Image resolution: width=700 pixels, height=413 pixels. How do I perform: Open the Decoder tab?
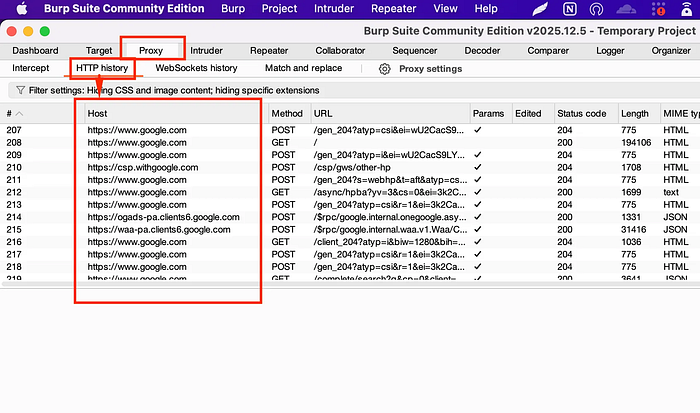tap(482, 50)
